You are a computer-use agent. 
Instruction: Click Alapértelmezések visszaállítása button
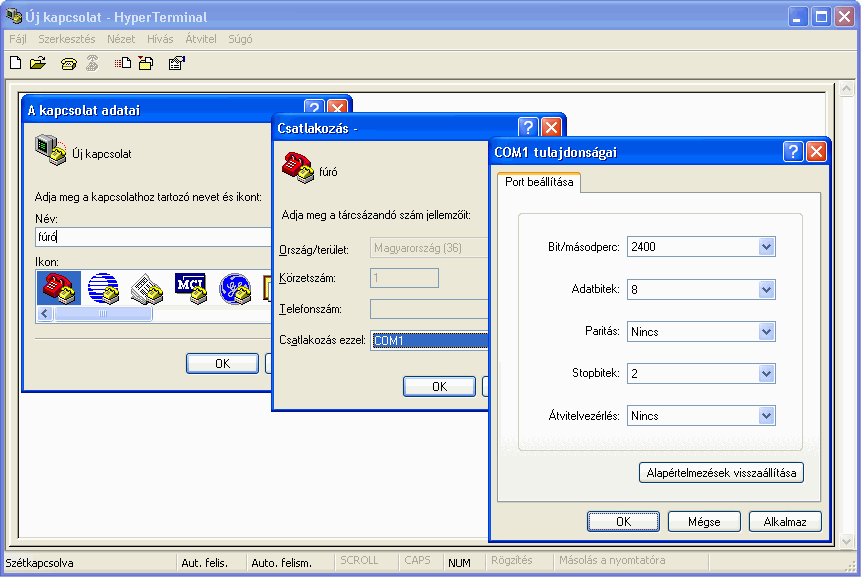[x=721, y=473]
